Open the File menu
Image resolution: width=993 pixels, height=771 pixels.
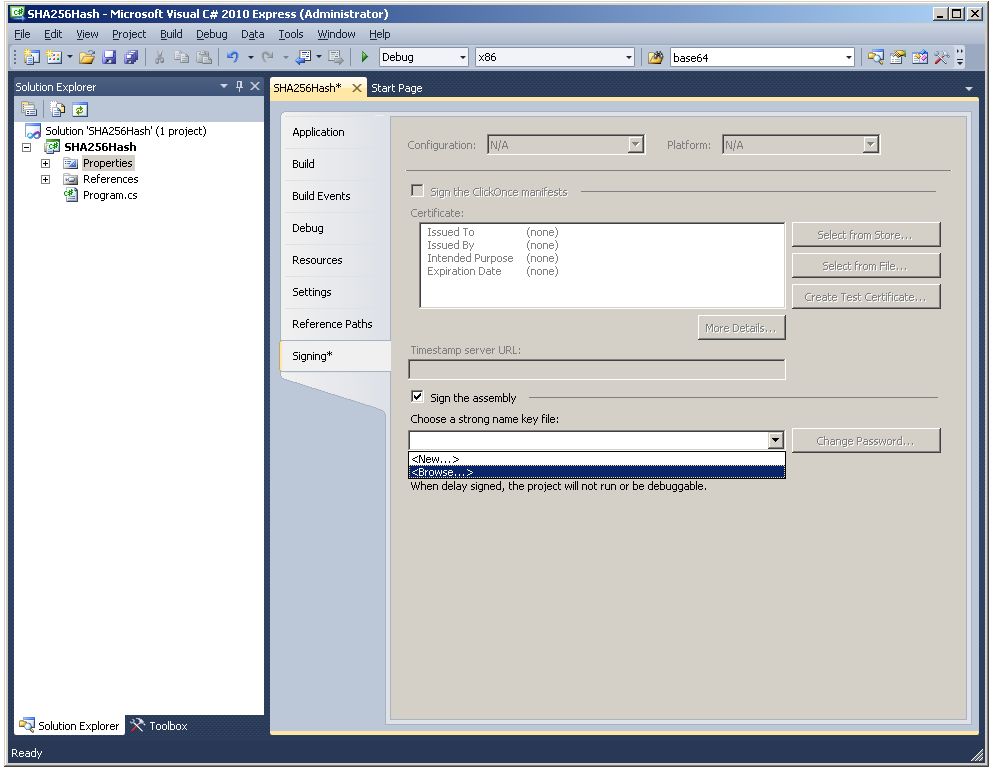tap(22, 34)
